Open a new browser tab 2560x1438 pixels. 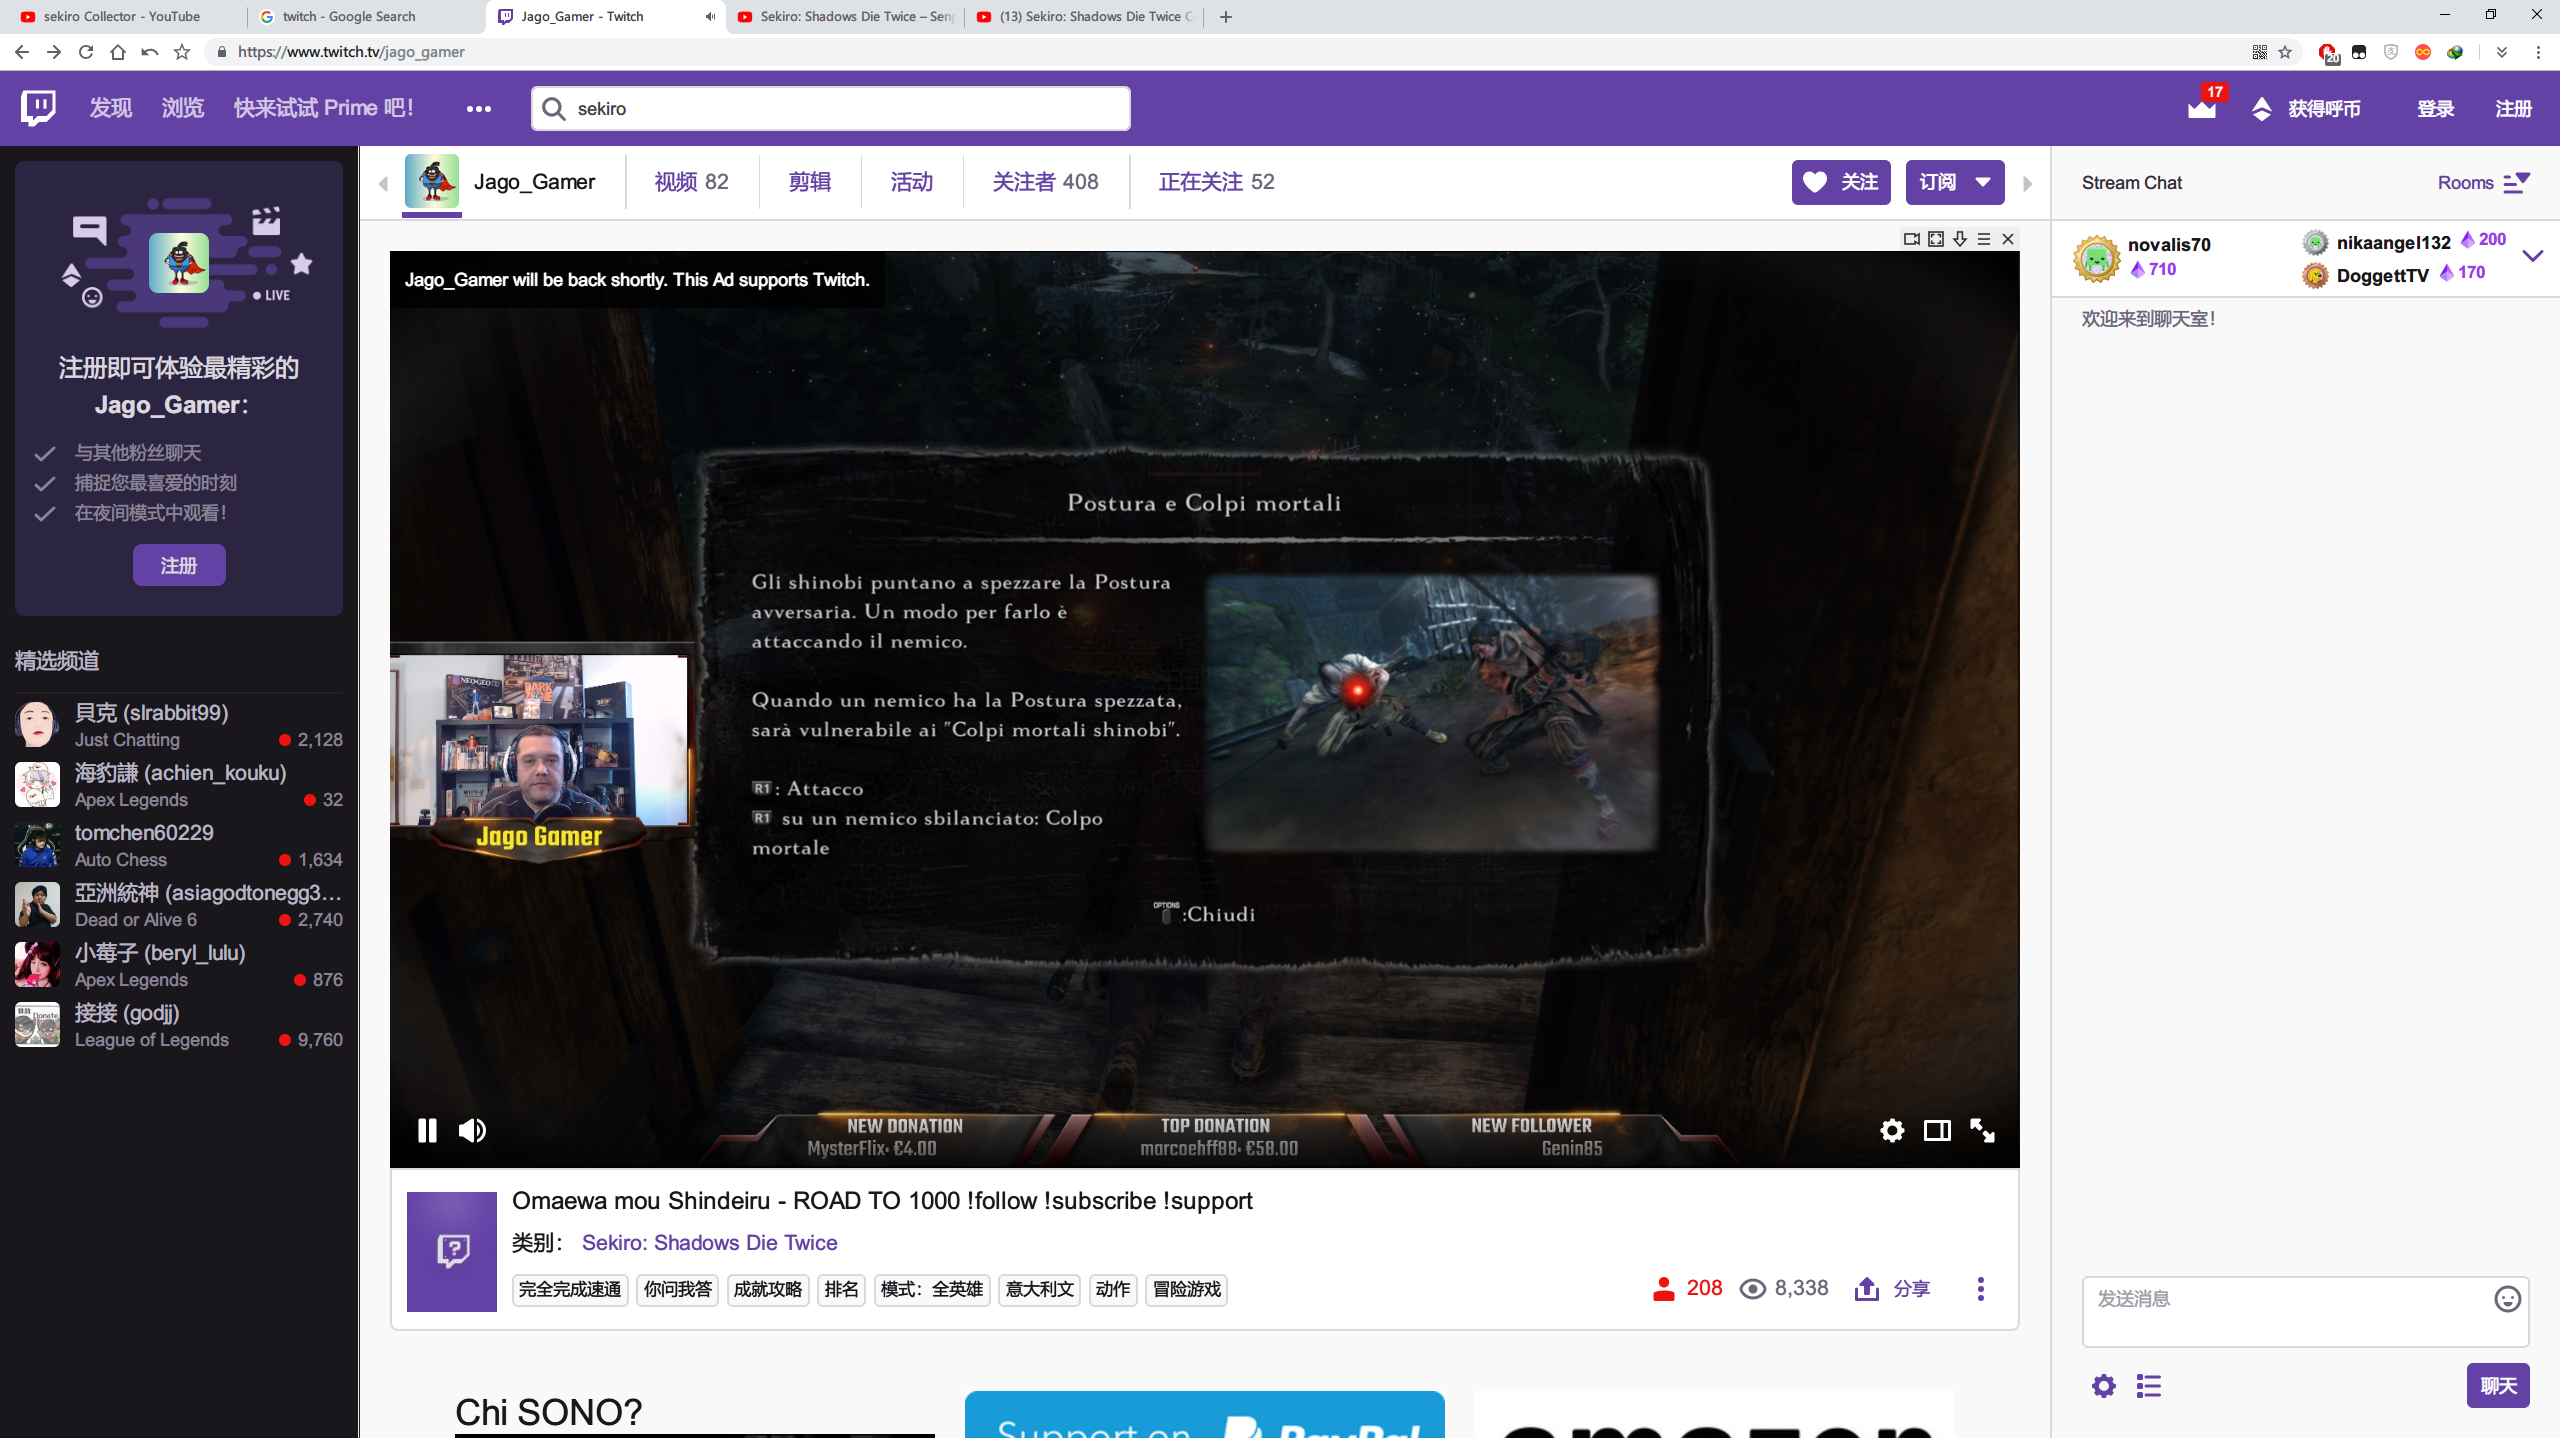pyautogui.click(x=1226, y=16)
